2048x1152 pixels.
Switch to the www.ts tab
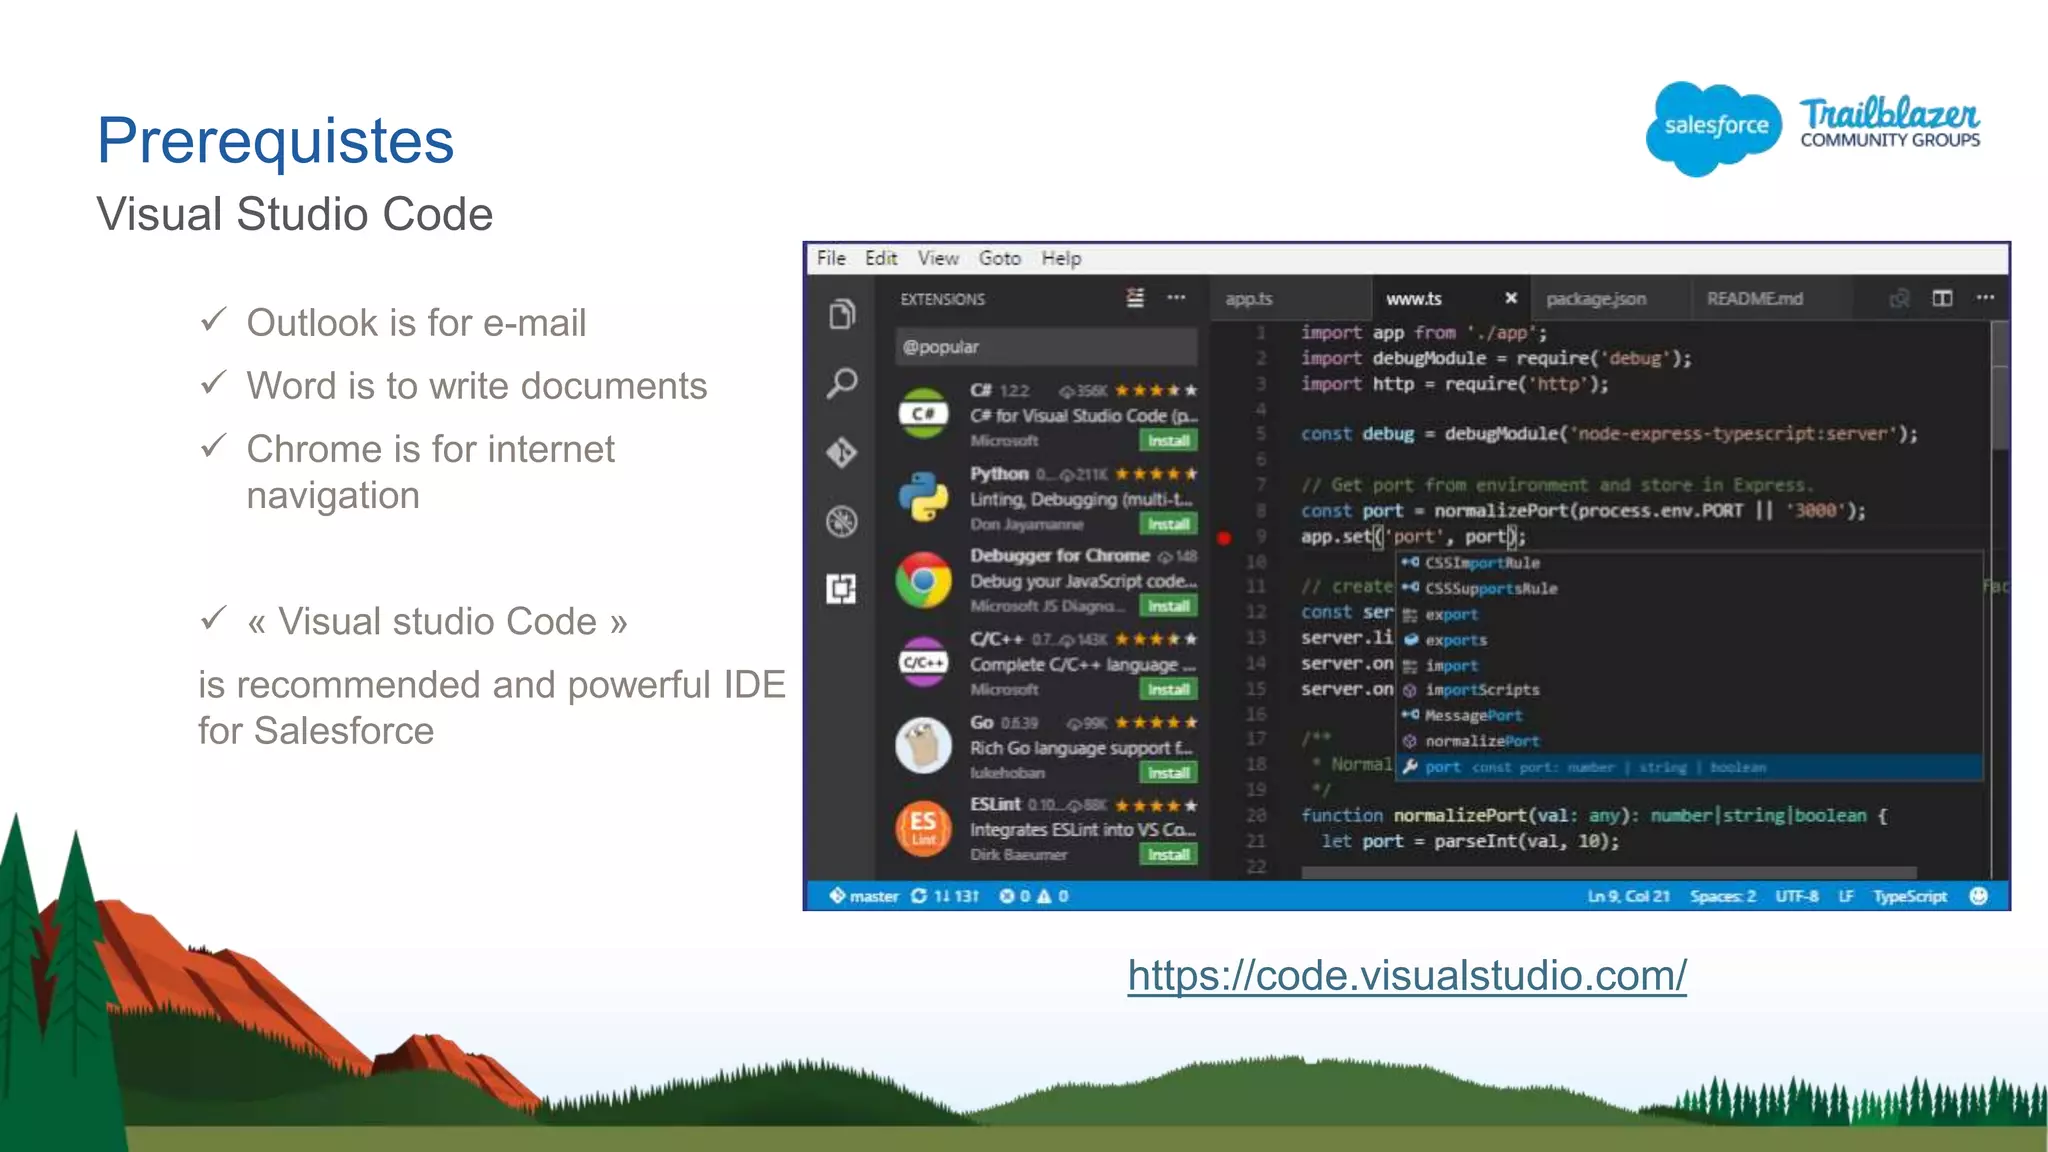pos(1451,298)
